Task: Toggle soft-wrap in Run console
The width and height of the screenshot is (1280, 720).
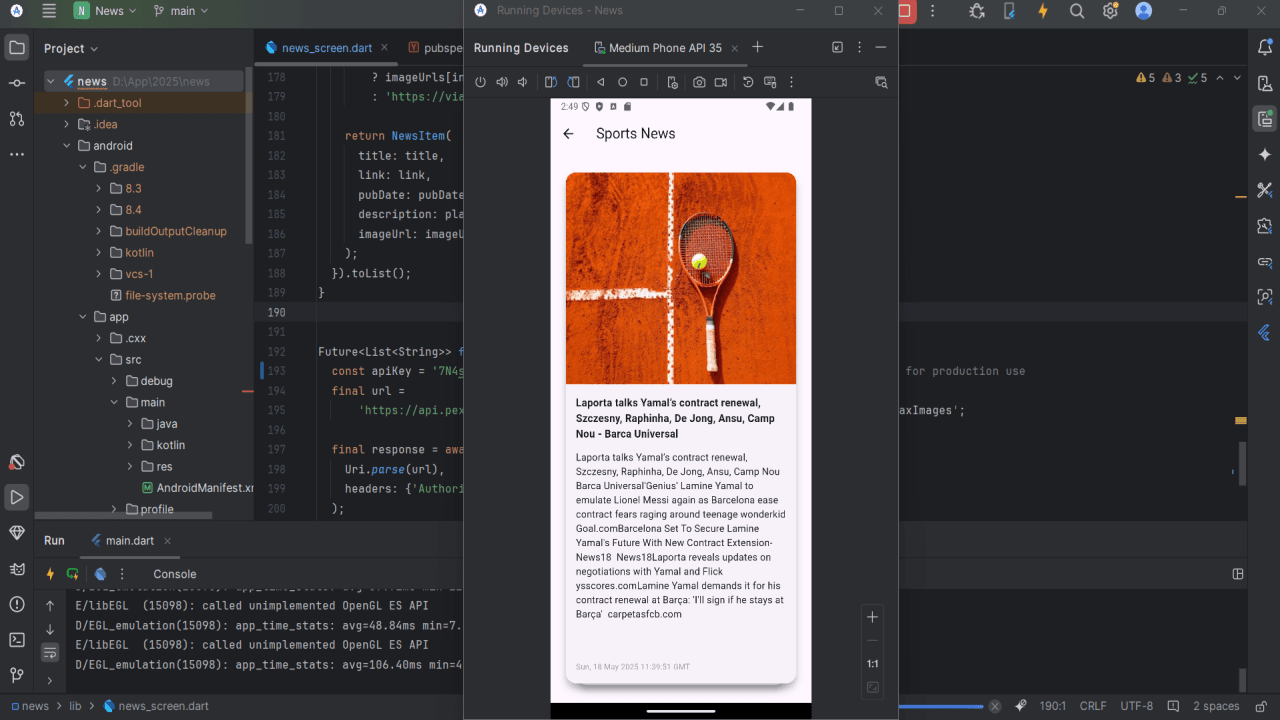Action: click(x=50, y=652)
